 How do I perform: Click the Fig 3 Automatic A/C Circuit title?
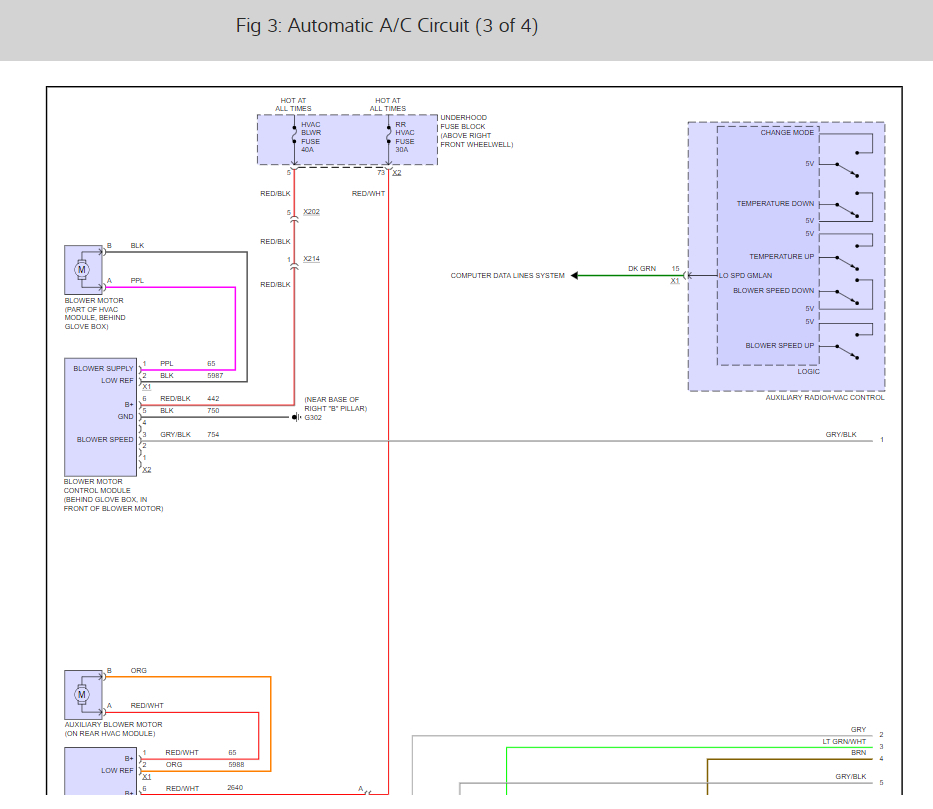[x=386, y=26]
